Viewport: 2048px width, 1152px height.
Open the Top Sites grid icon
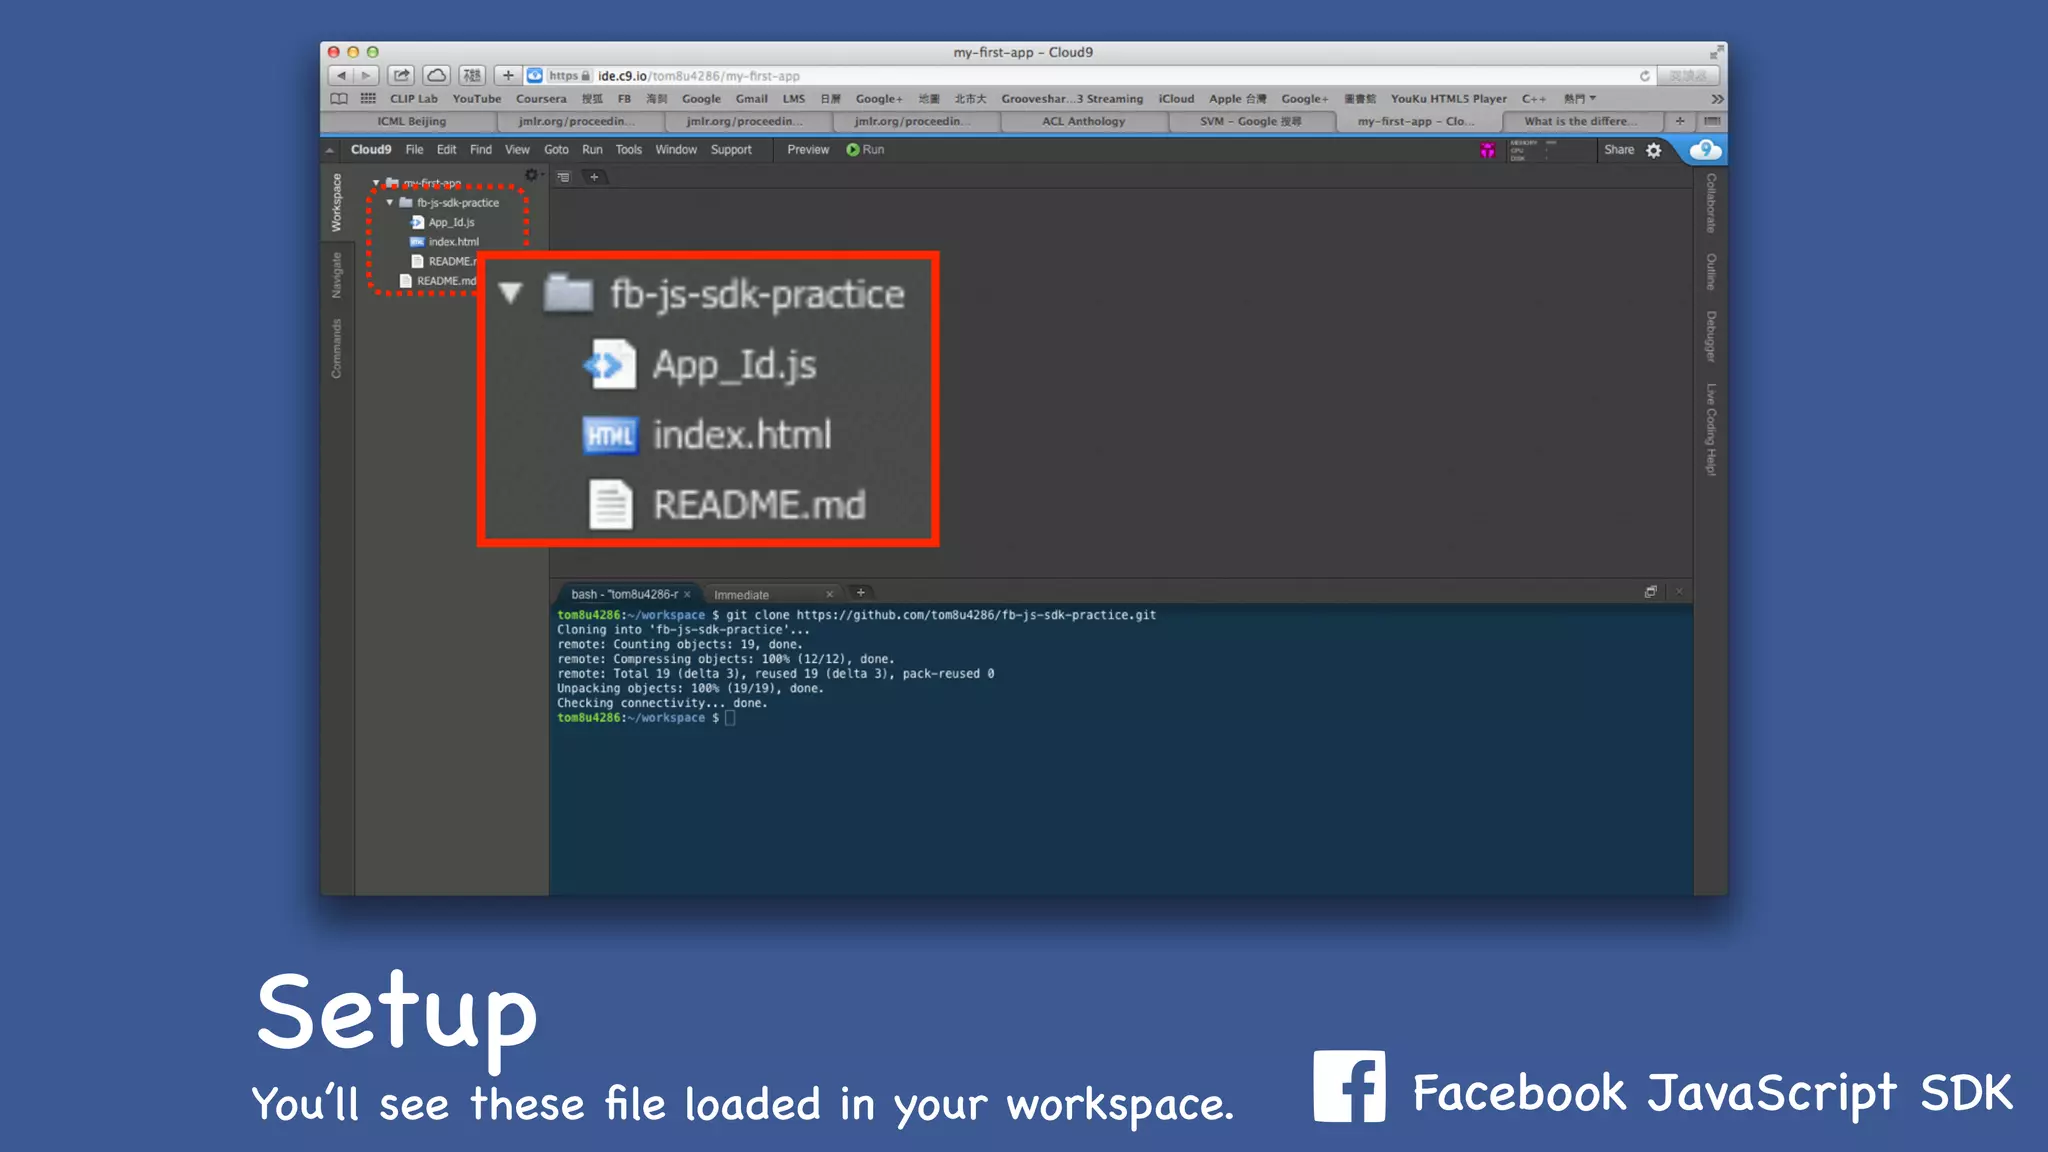(368, 98)
